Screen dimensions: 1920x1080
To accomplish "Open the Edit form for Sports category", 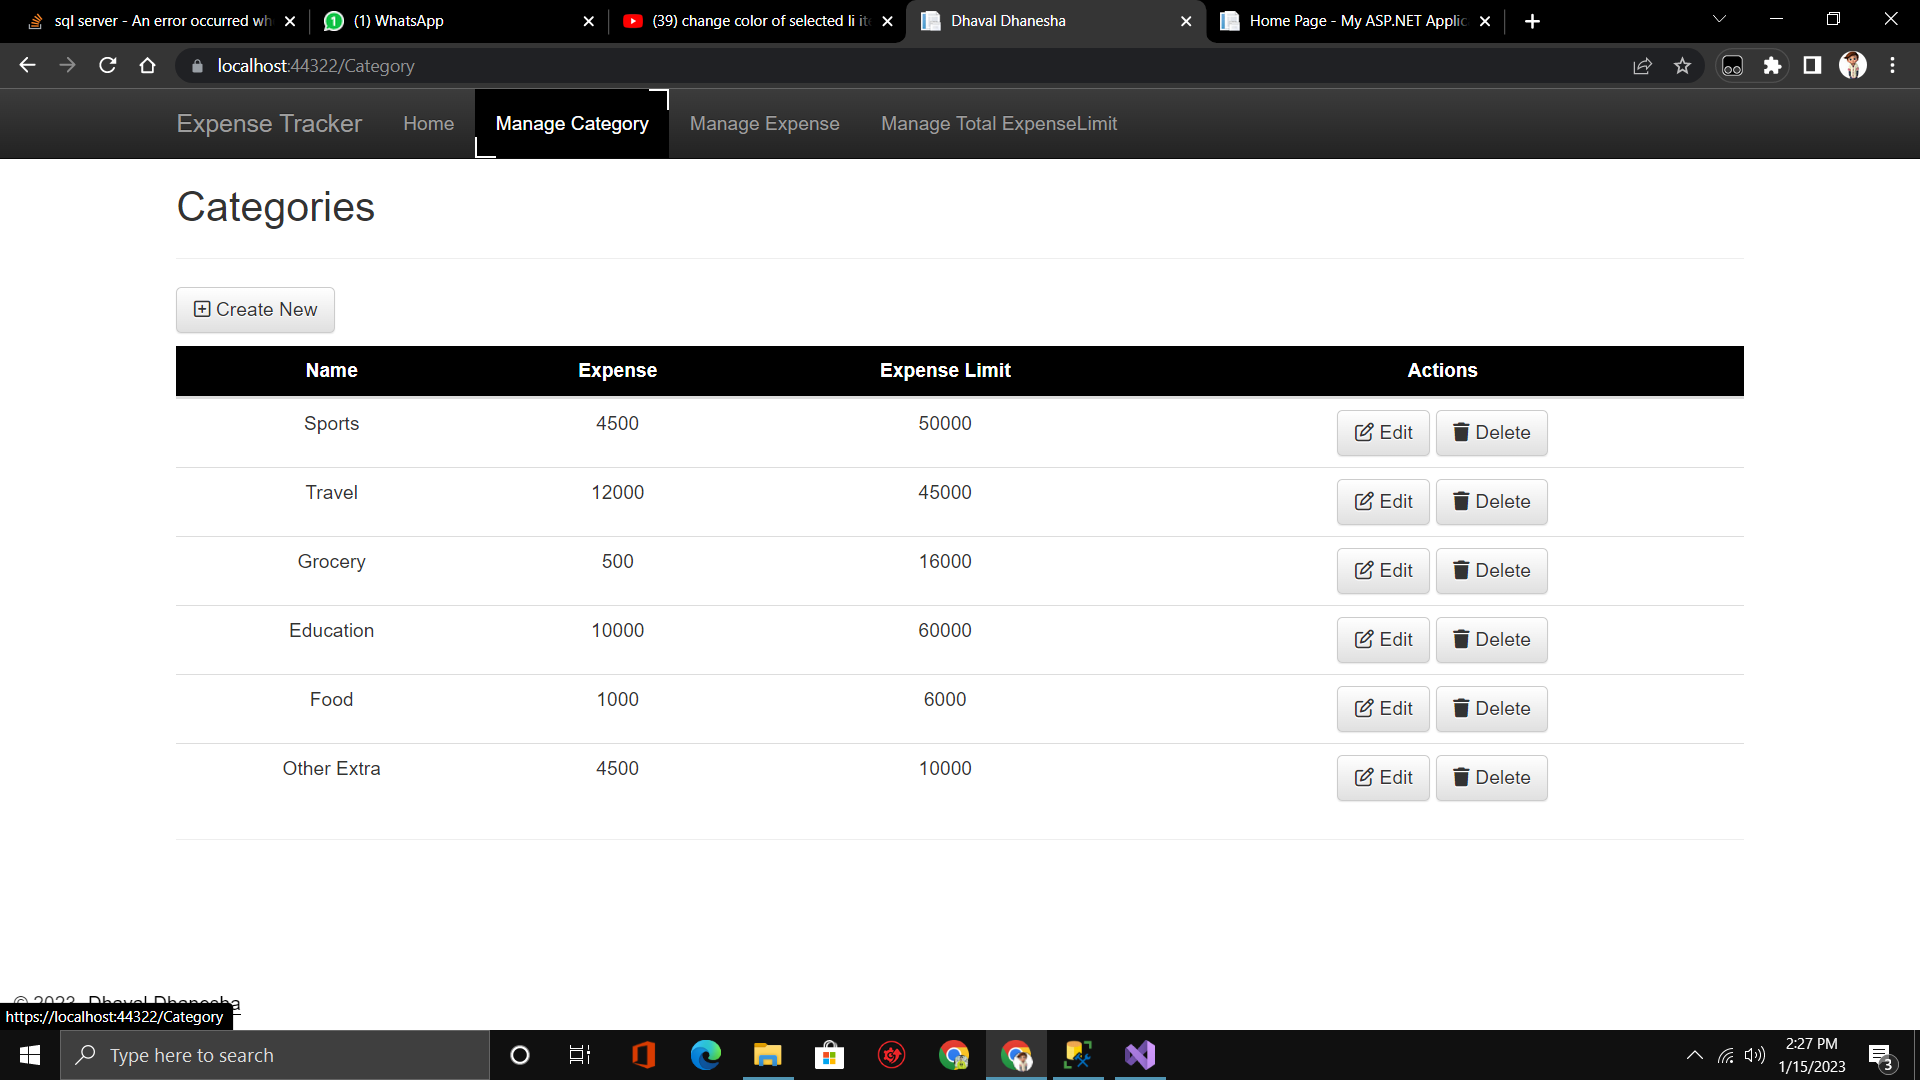I will (1382, 432).
